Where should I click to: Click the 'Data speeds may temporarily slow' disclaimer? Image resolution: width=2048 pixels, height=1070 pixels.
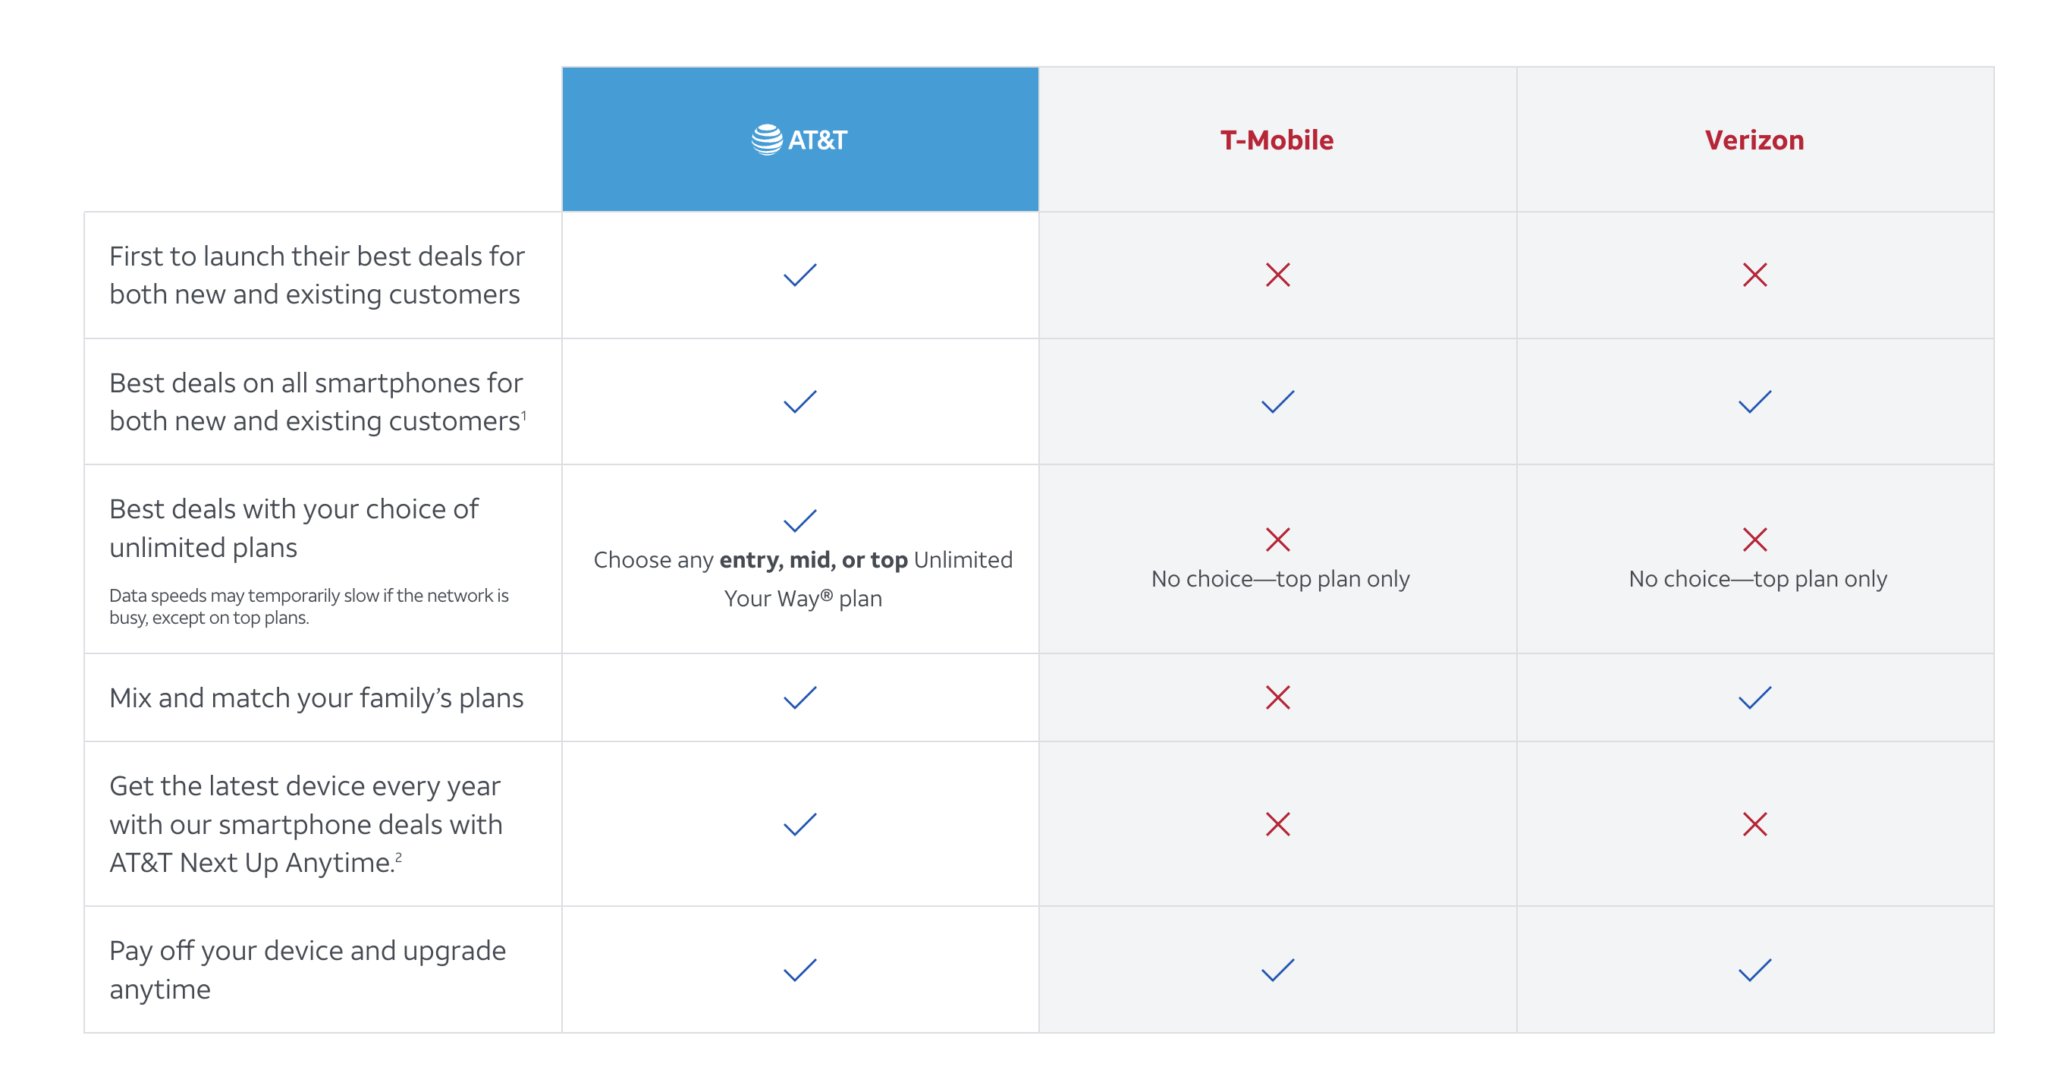(308, 606)
